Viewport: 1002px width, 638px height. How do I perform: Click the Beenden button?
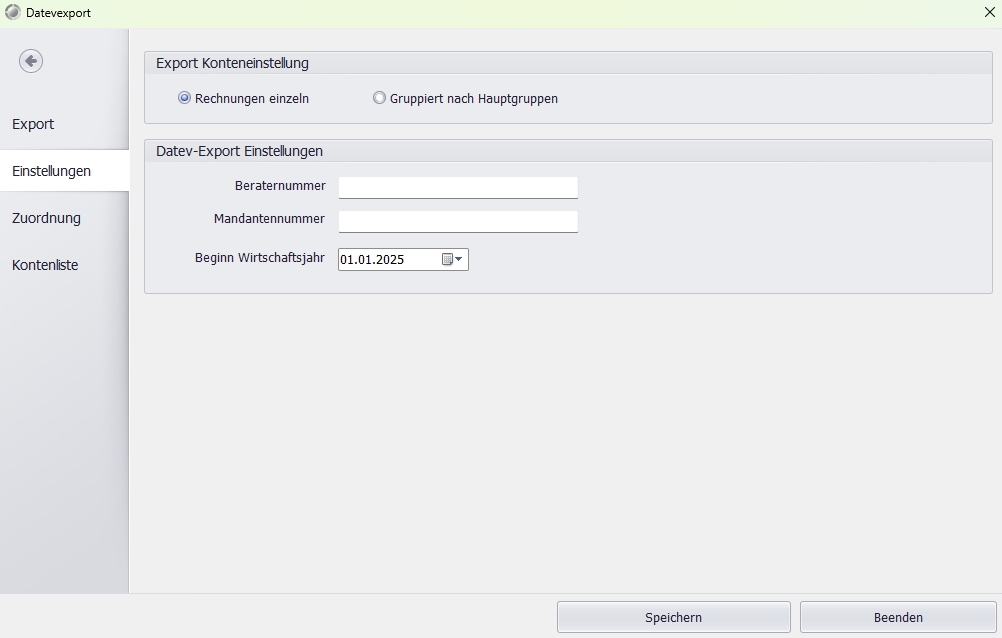[897, 617]
